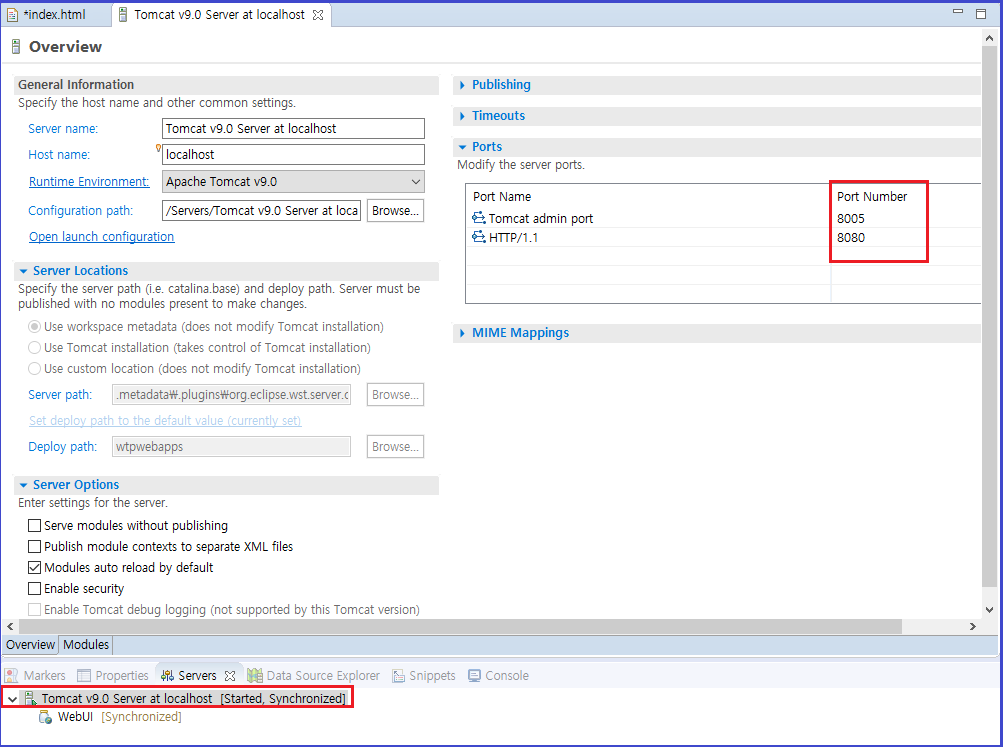This screenshot has width=1003, height=747.
Task: Select Use custom location radio button
Action: point(35,369)
